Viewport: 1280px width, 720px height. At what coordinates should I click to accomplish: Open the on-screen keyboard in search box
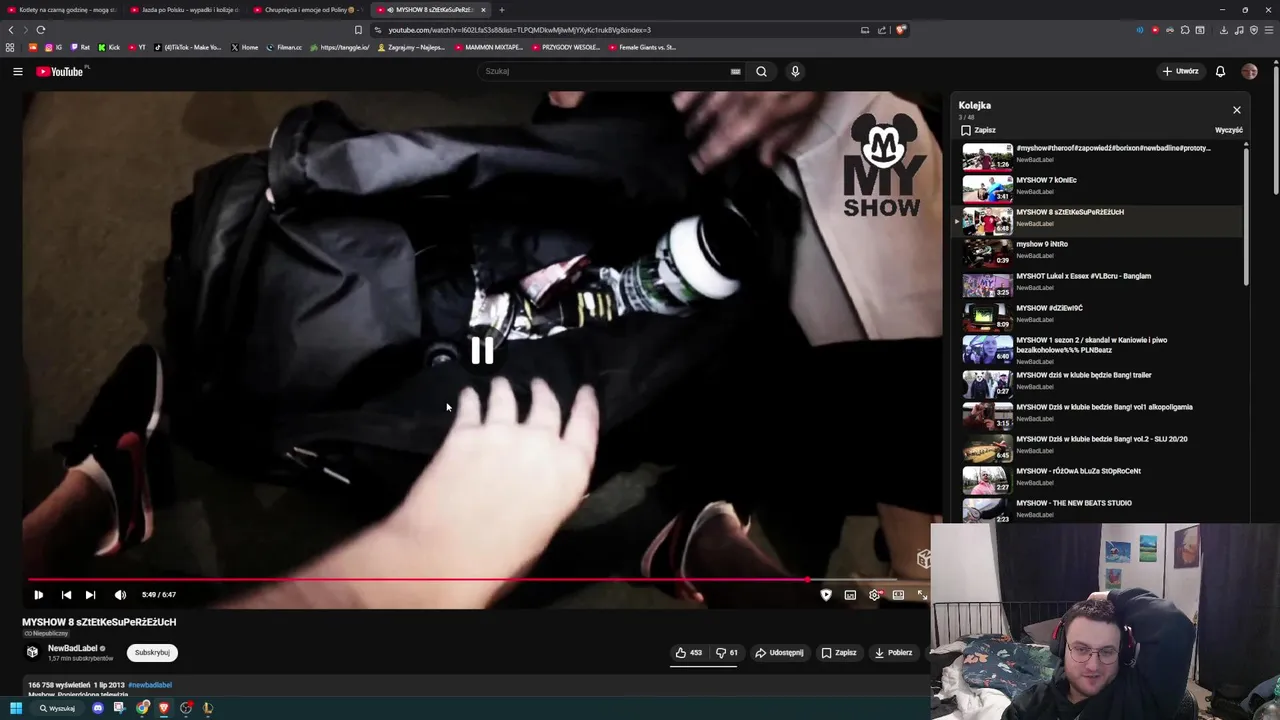(735, 71)
